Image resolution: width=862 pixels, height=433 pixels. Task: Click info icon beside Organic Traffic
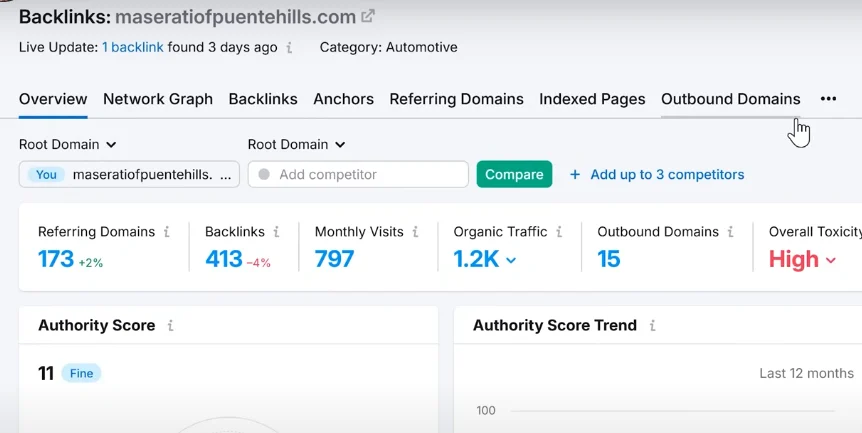pyautogui.click(x=559, y=232)
